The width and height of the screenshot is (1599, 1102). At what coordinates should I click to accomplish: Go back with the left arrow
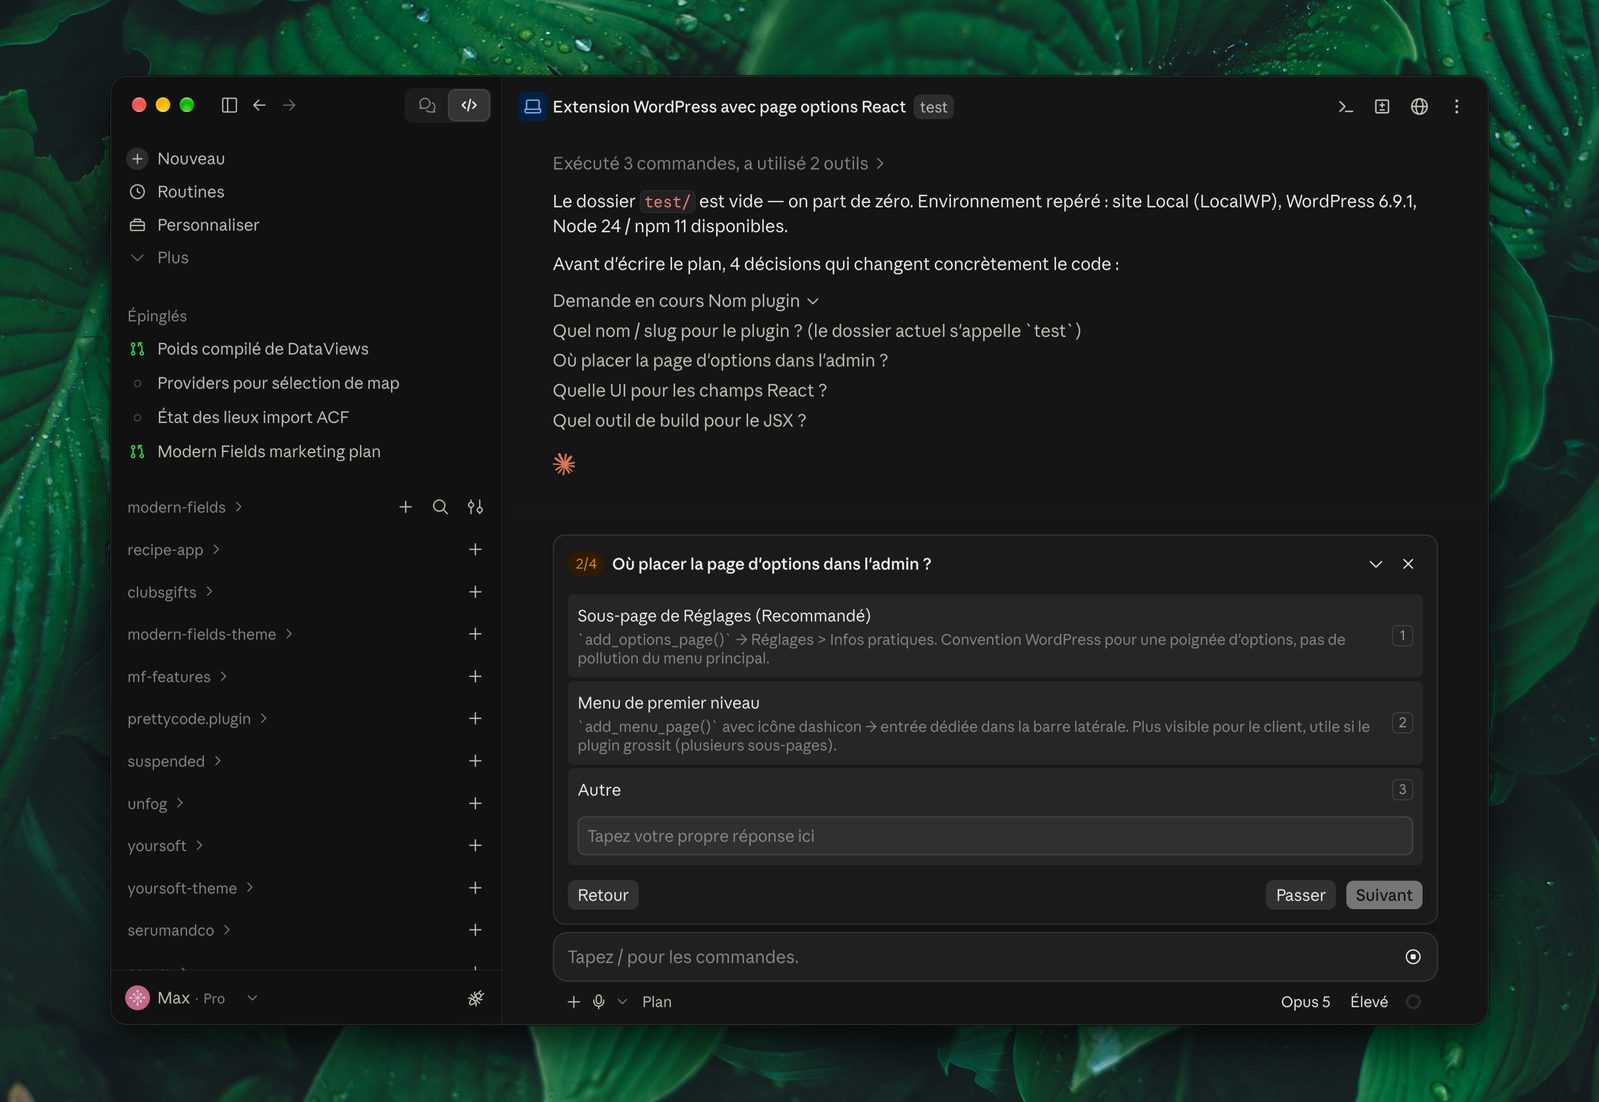click(259, 105)
